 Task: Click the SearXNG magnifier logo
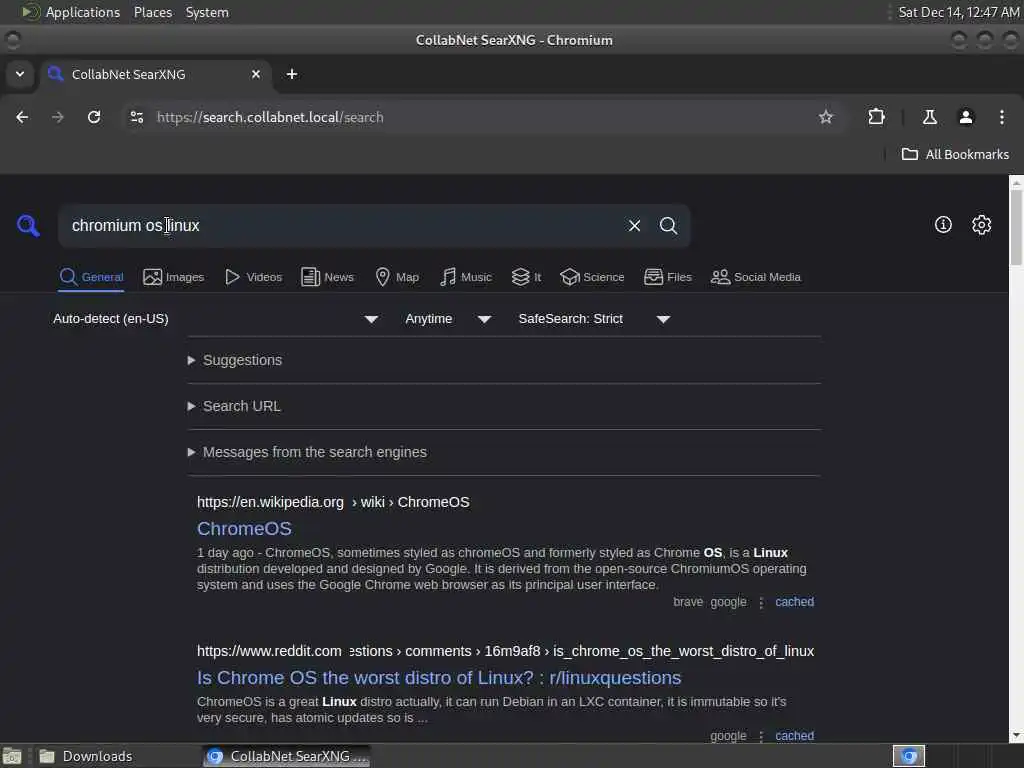coord(28,225)
